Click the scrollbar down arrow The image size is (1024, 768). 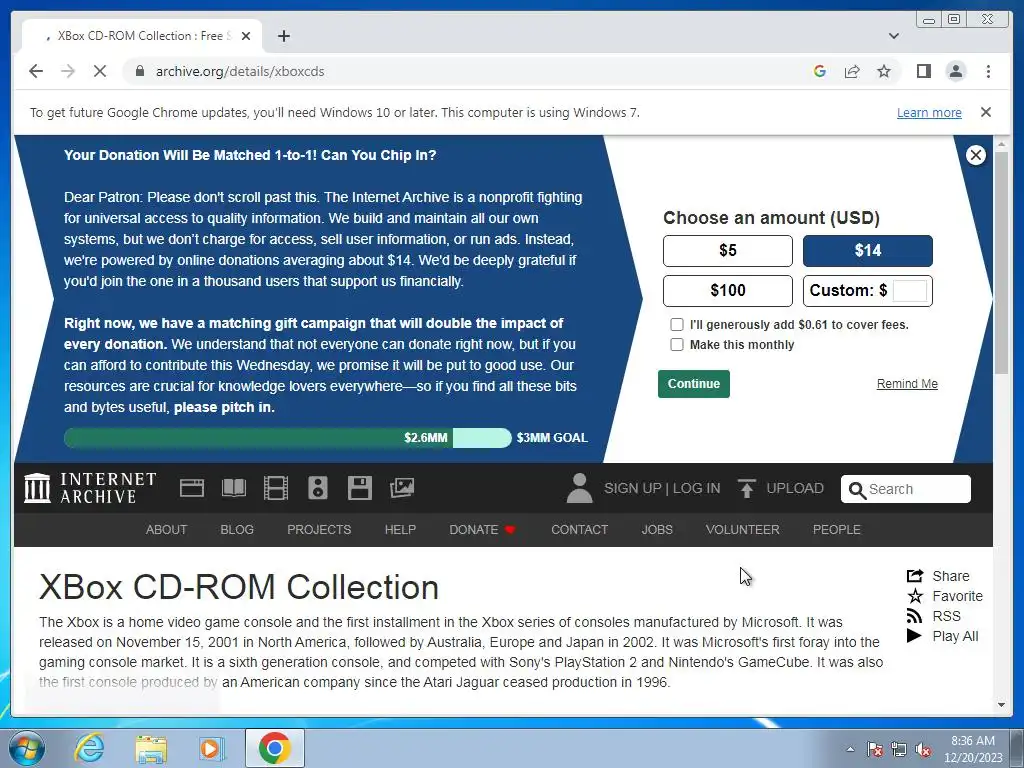click(x=1001, y=705)
